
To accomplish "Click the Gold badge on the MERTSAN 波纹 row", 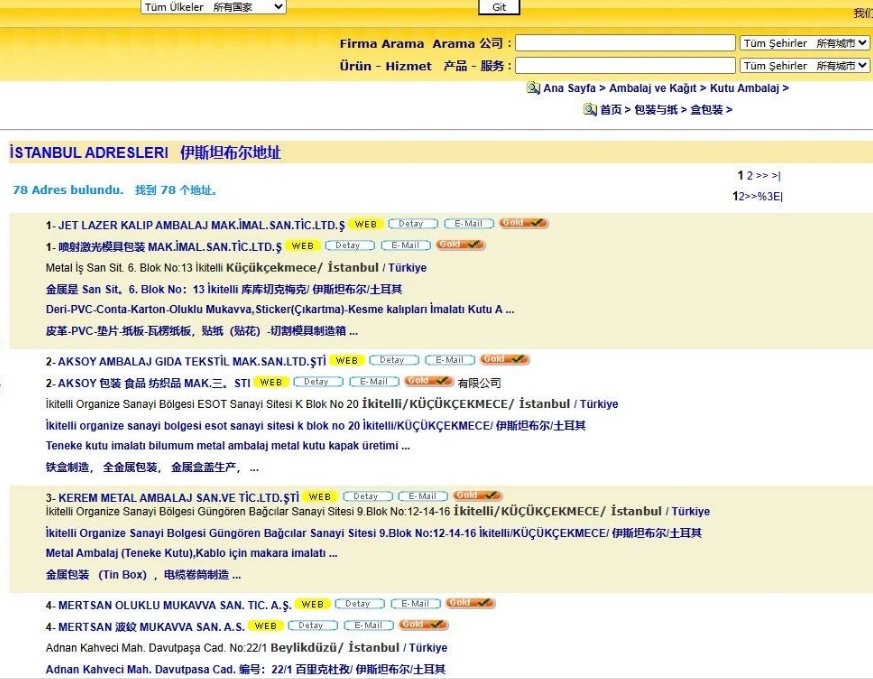I will tap(424, 625).
